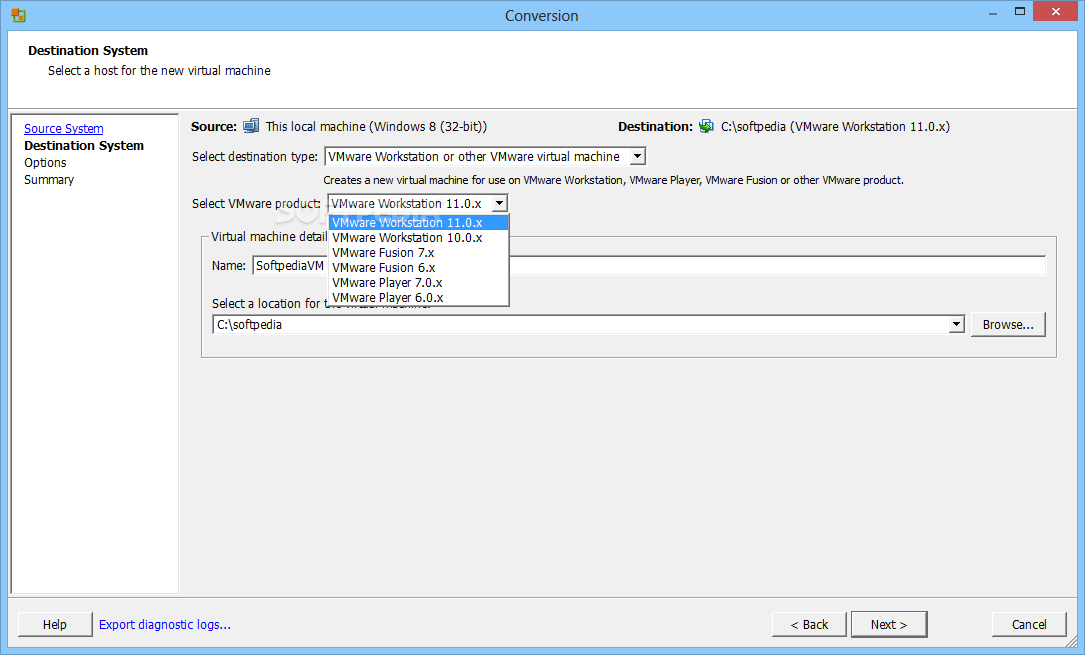
Task: Pick VMware Player 6.0.x option
Action: click(419, 297)
